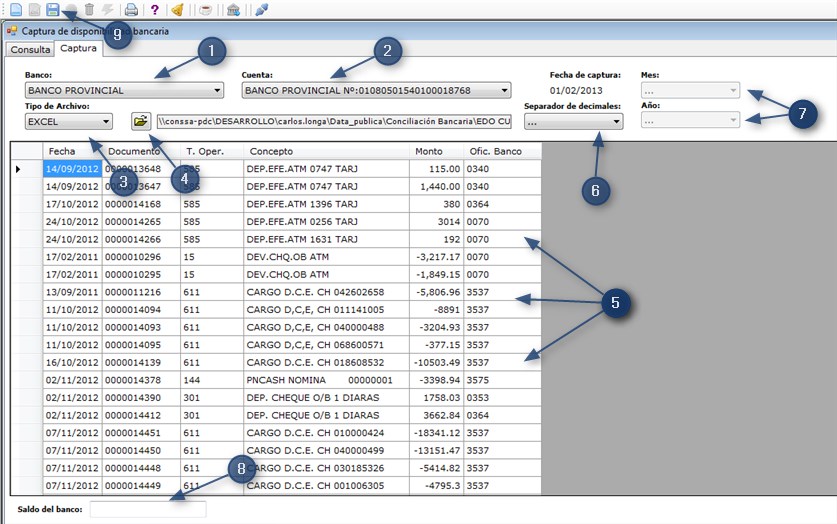Click the blue connector plug toolbar icon
The image size is (837, 524).
click(x=262, y=9)
